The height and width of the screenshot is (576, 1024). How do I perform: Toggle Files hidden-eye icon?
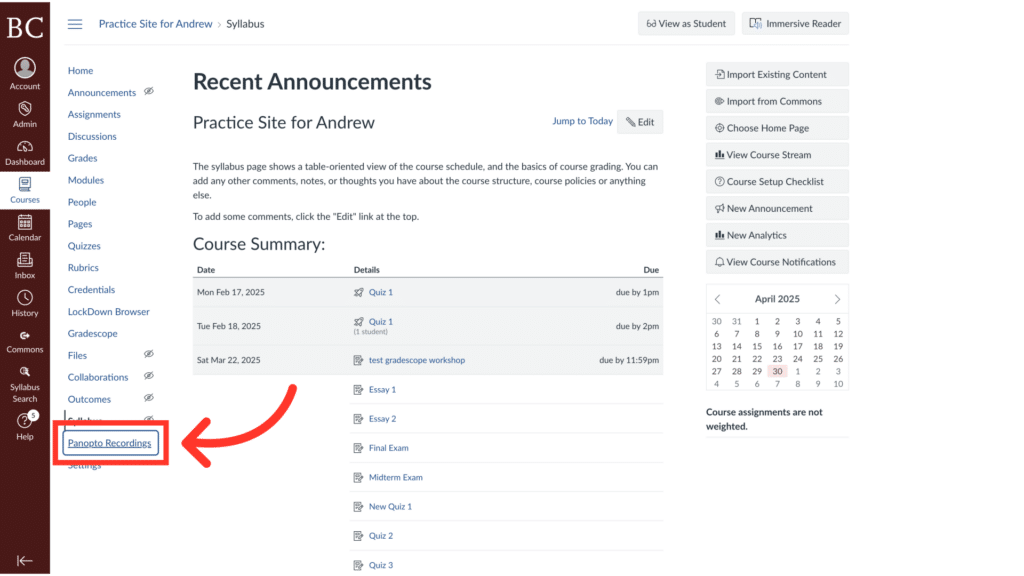(x=149, y=354)
